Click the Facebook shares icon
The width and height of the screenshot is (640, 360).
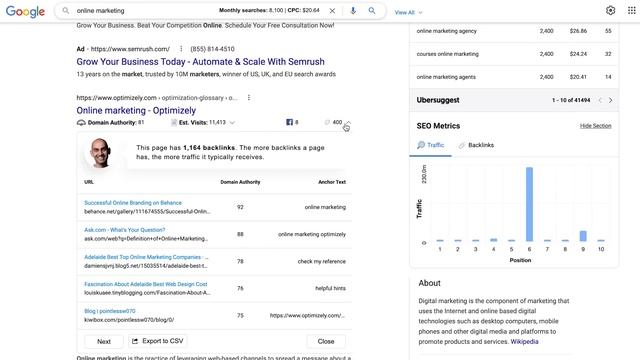pos(289,122)
